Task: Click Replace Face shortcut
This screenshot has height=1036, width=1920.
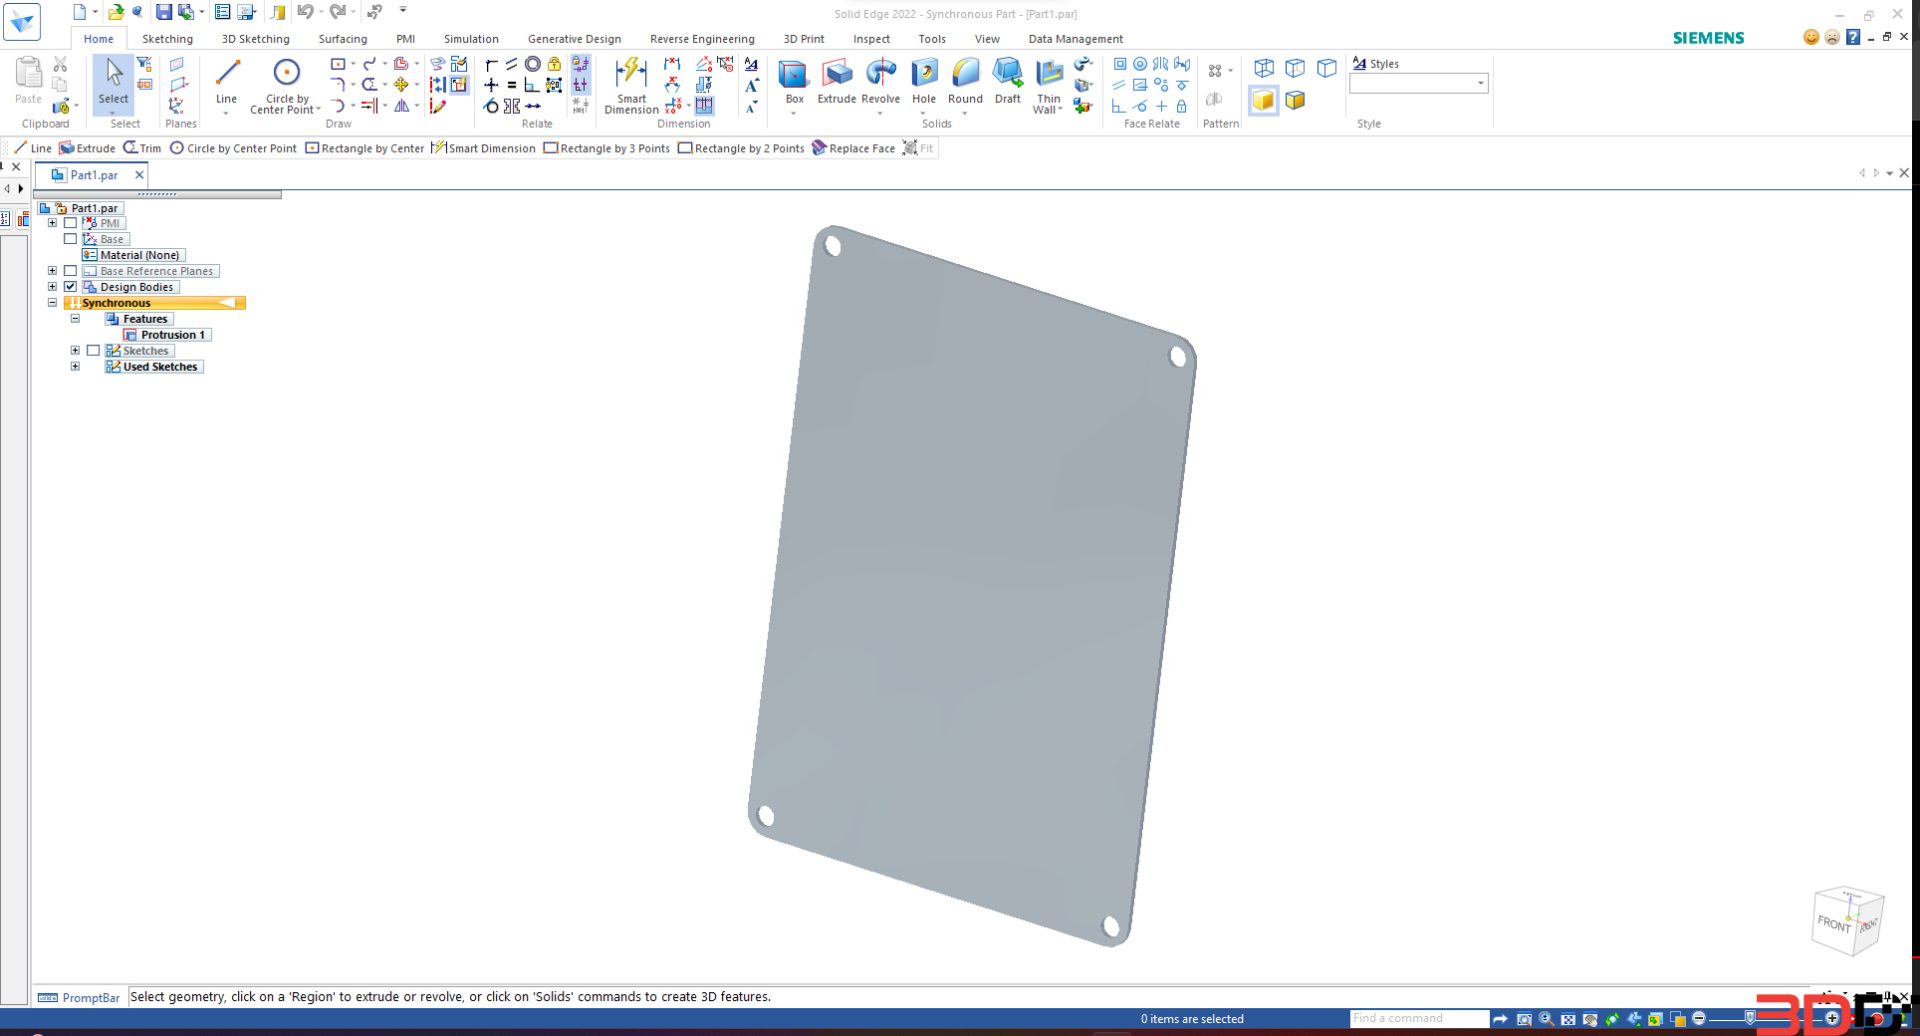Action: pos(853,148)
